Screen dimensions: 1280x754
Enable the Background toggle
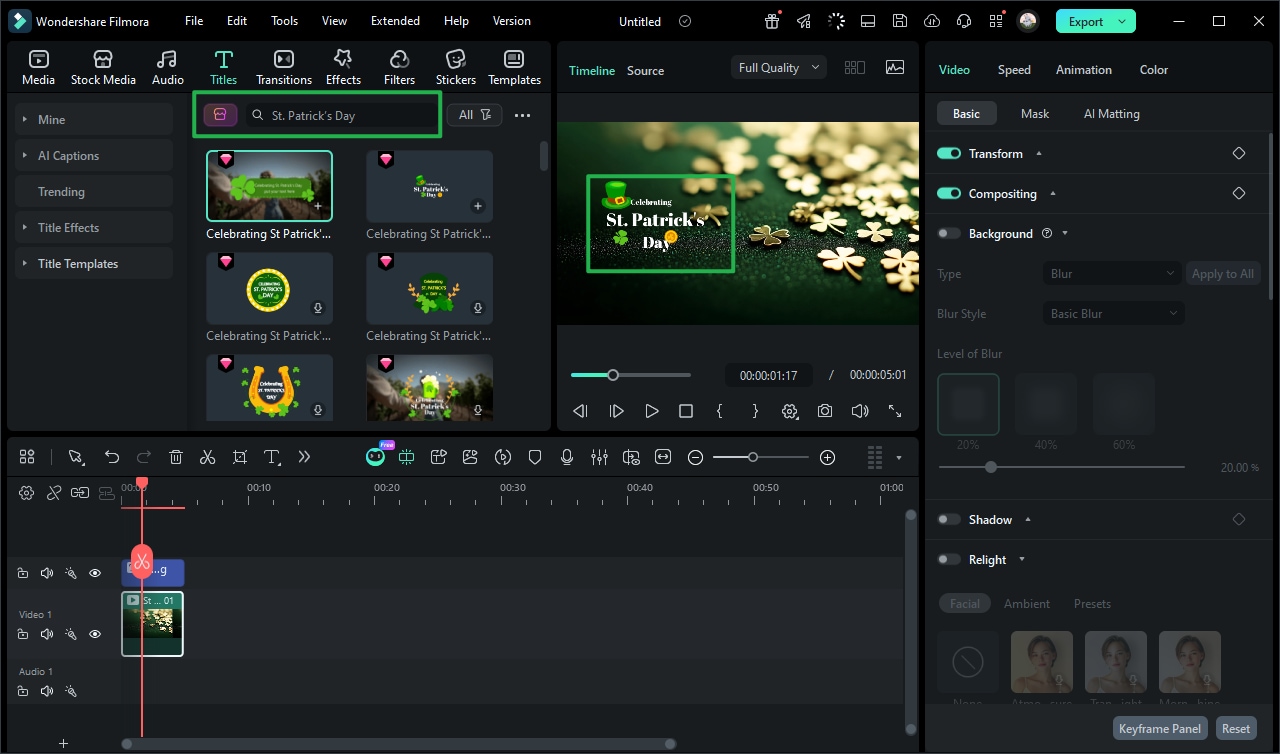(x=948, y=233)
